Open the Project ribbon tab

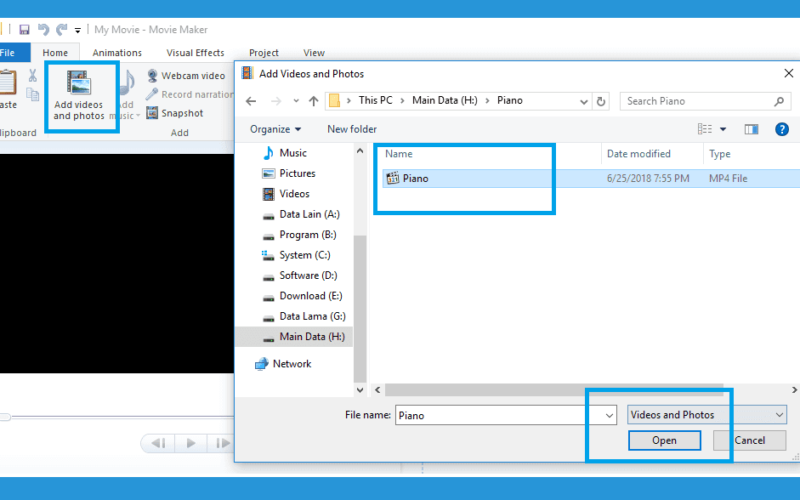click(263, 53)
